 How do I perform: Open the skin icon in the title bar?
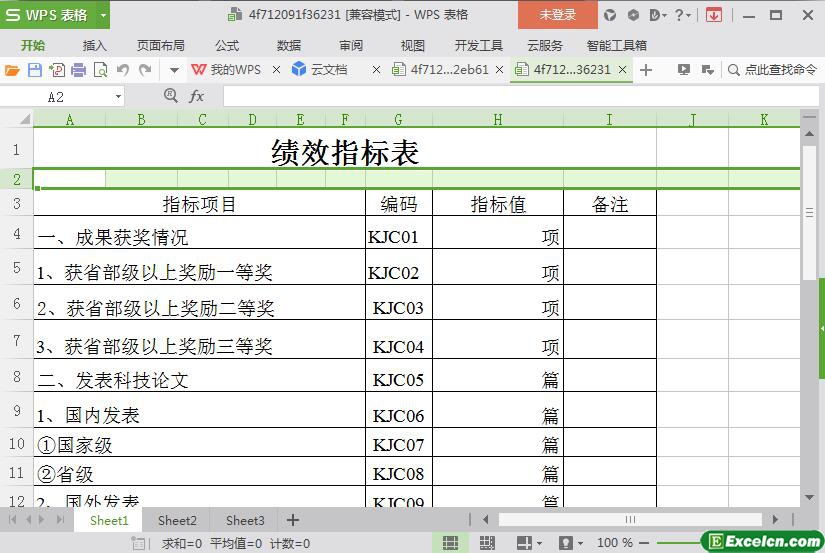coord(610,15)
